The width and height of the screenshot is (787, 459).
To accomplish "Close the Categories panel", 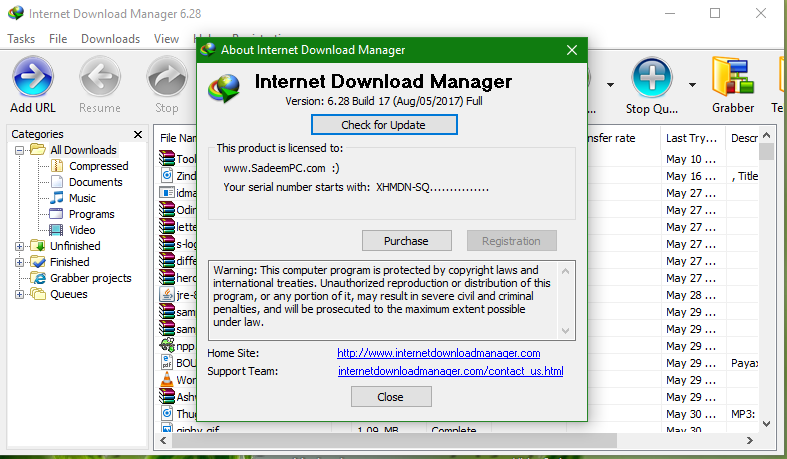I will pos(138,134).
